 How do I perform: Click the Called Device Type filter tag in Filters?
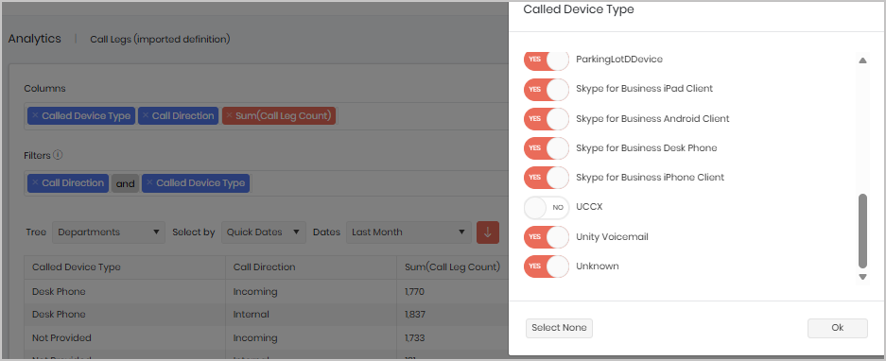click(196, 183)
